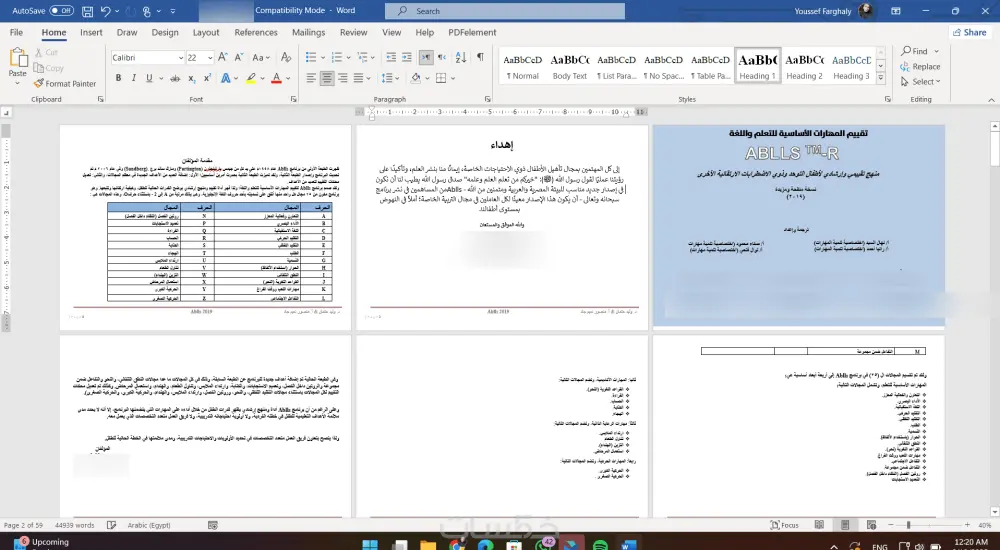Open the highlight color dropdown arrow

263,78
